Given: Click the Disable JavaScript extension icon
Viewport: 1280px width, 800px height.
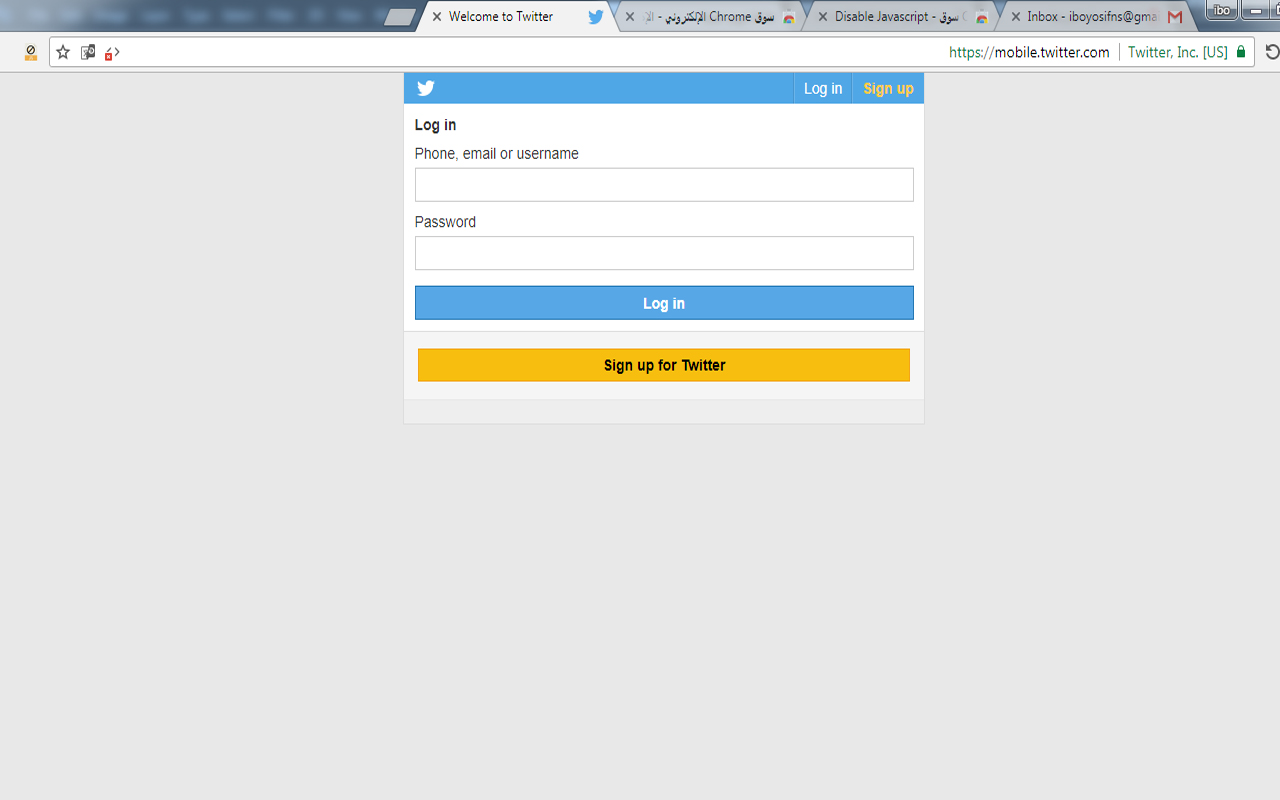Looking at the screenshot, I should (x=31, y=52).
